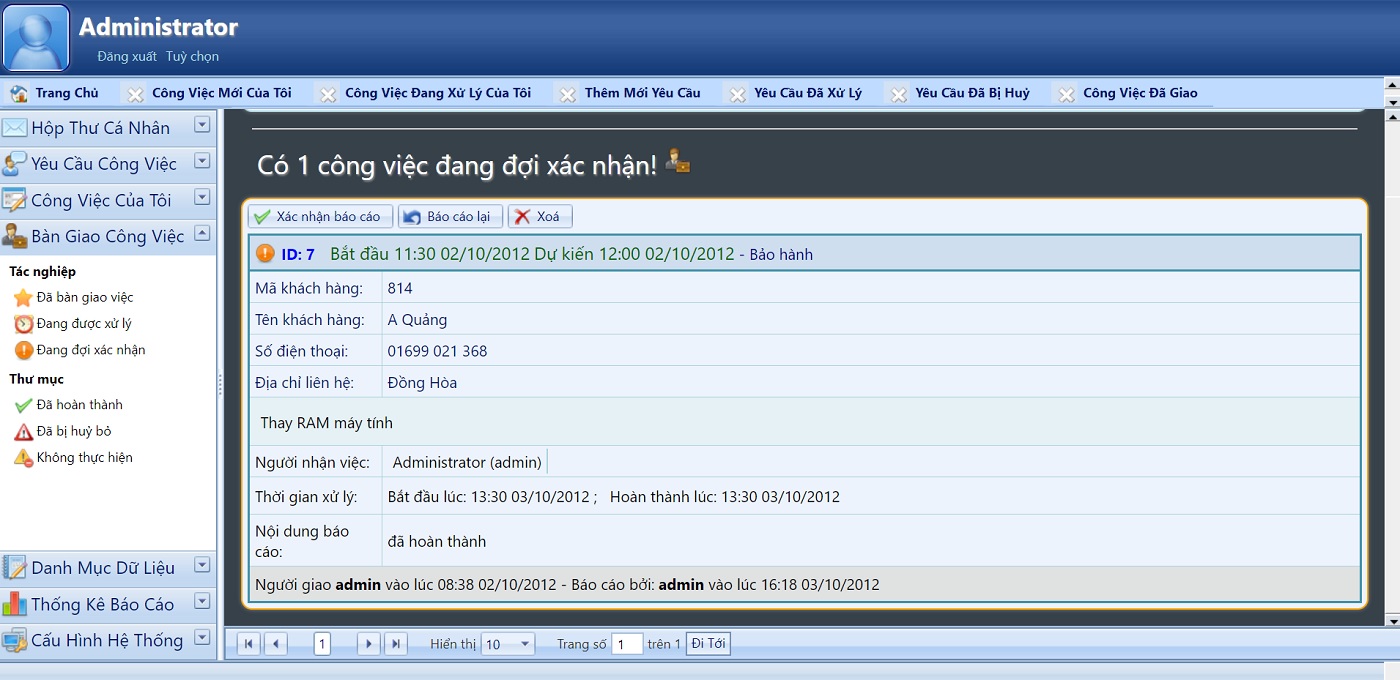Collapse the Bàn Giao Công Việc section
The width and height of the screenshot is (1400, 680).
click(x=202, y=233)
